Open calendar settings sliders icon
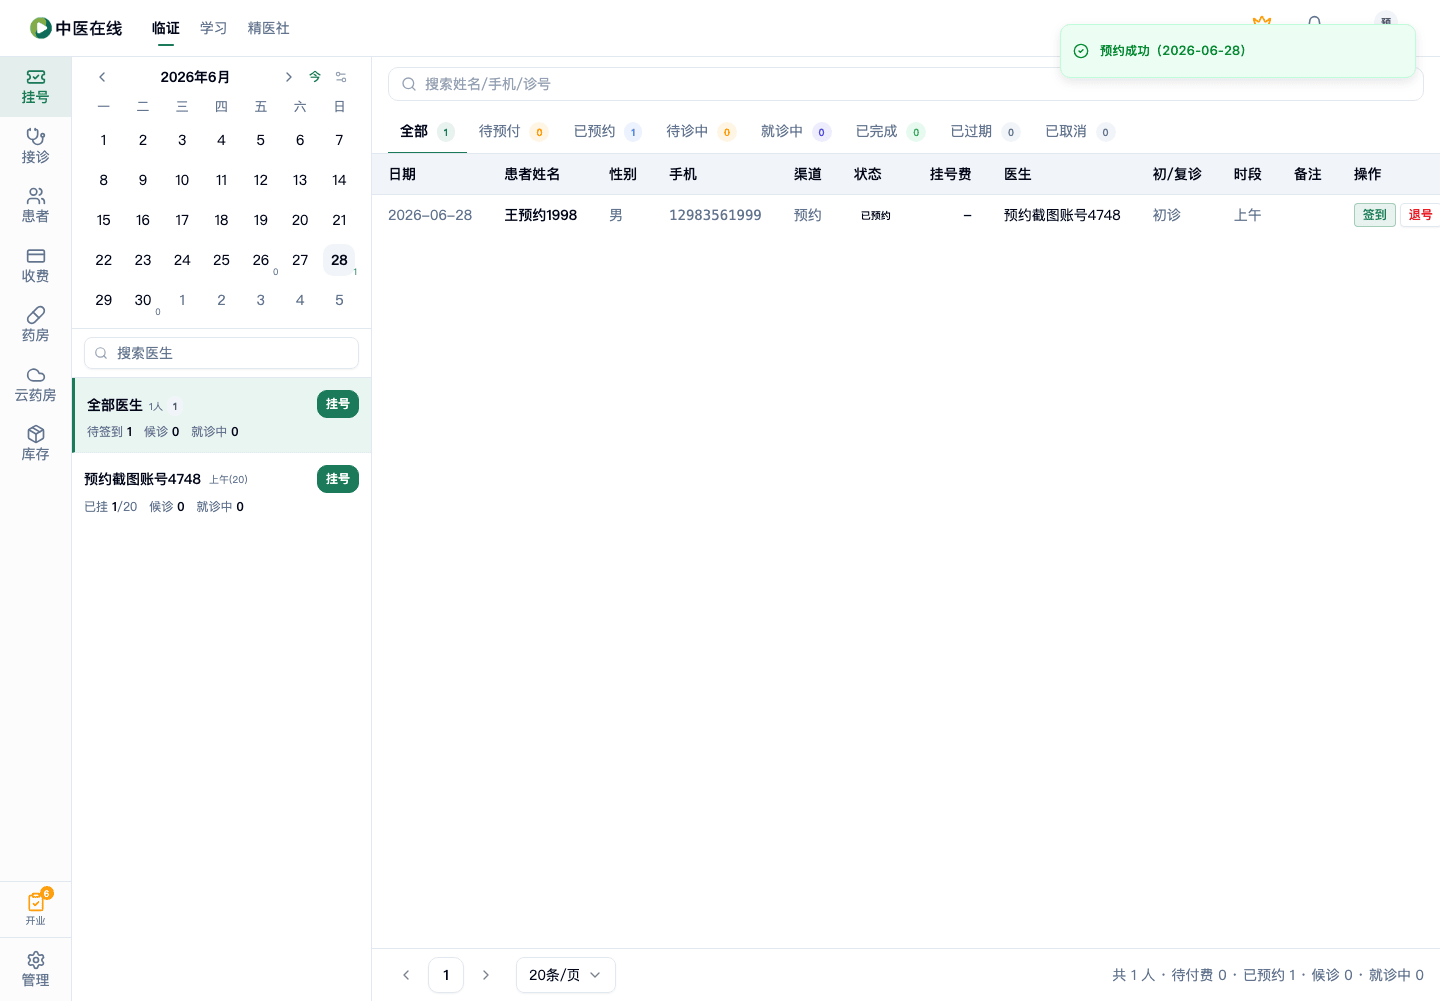The width and height of the screenshot is (1440, 1001). pyautogui.click(x=341, y=77)
